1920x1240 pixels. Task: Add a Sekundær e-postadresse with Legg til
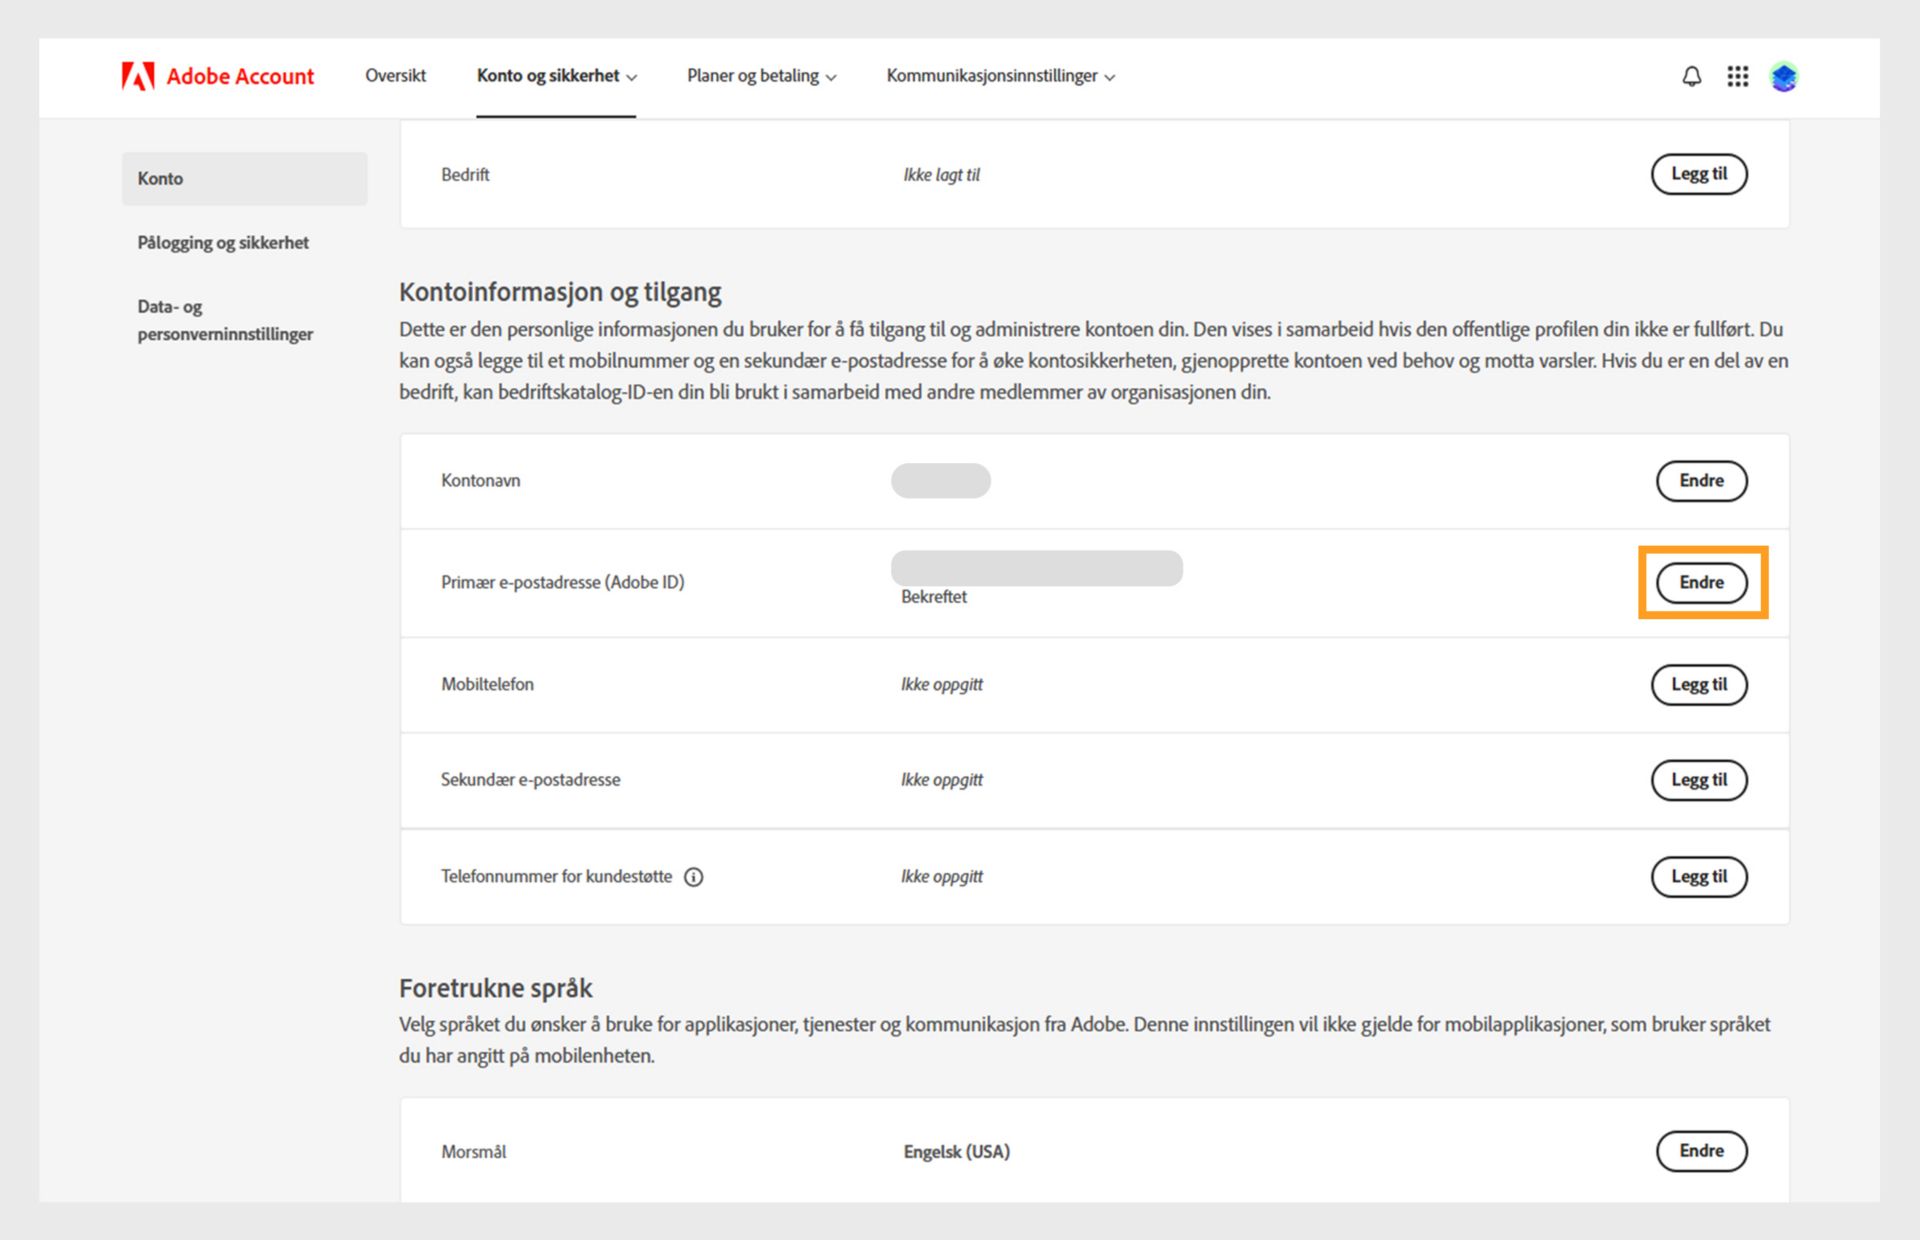(1699, 780)
